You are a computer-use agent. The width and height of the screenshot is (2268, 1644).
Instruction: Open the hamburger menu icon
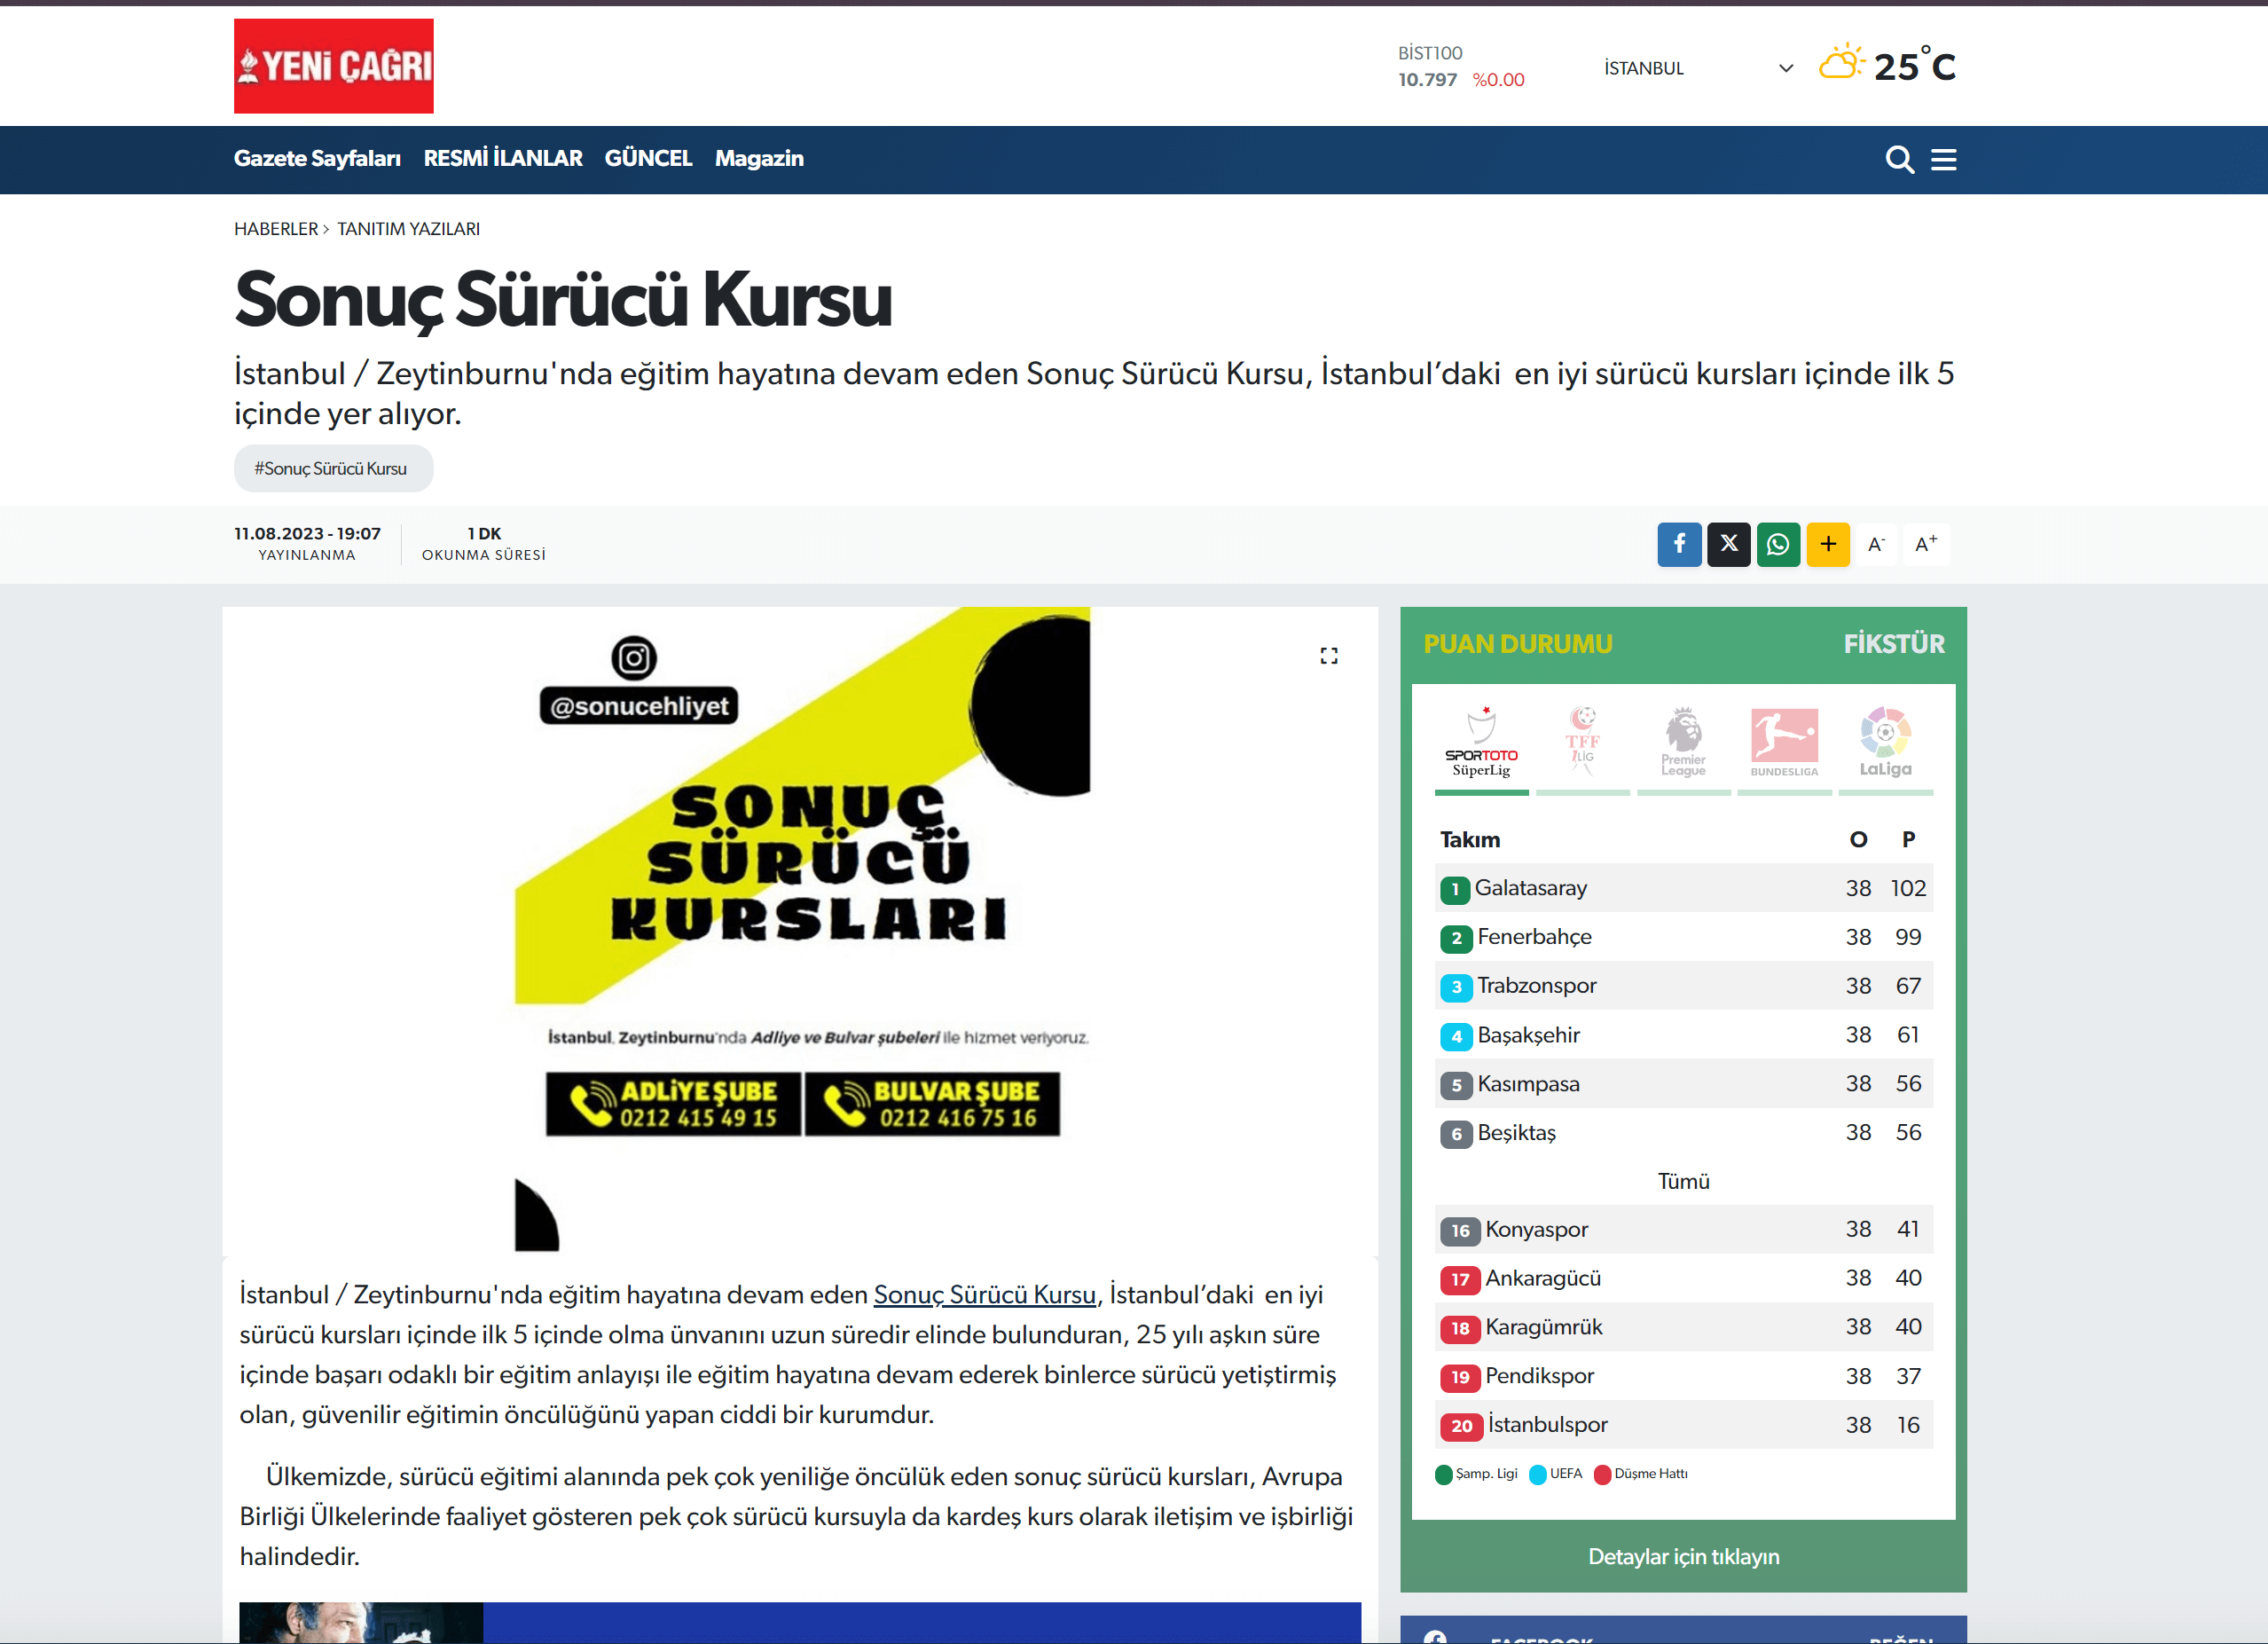point(1943,160)
